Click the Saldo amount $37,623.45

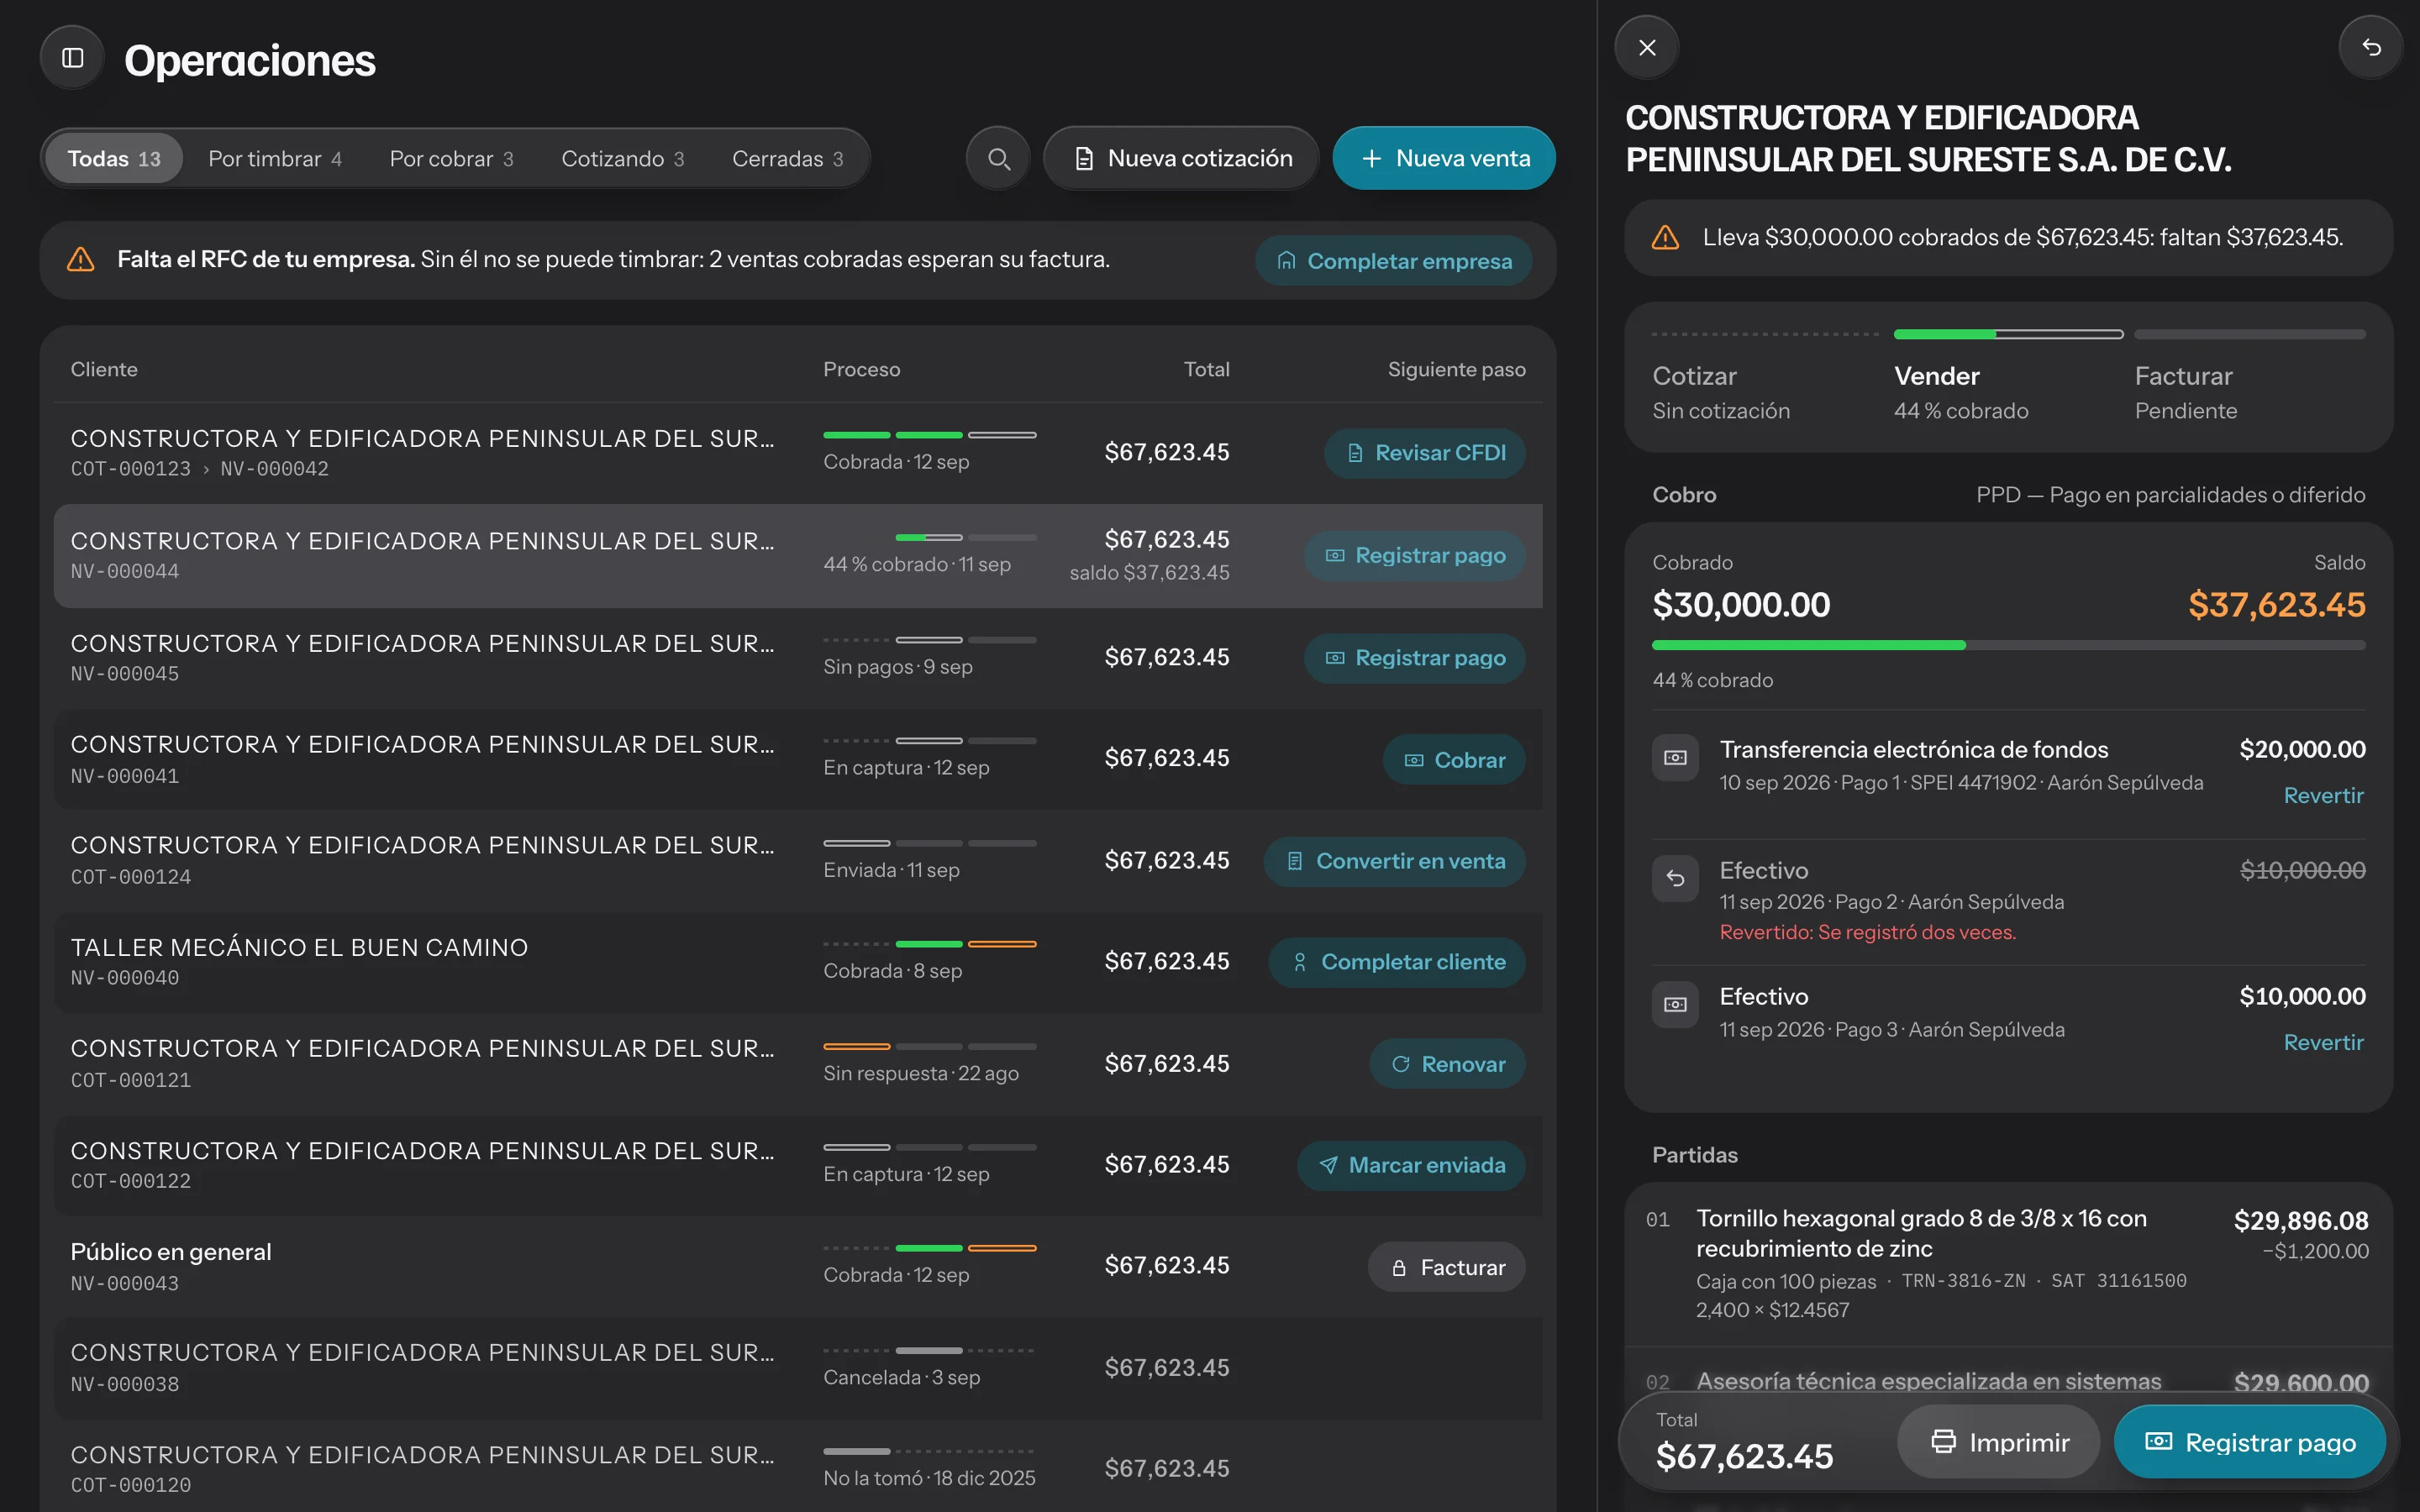coord(2276,605)
